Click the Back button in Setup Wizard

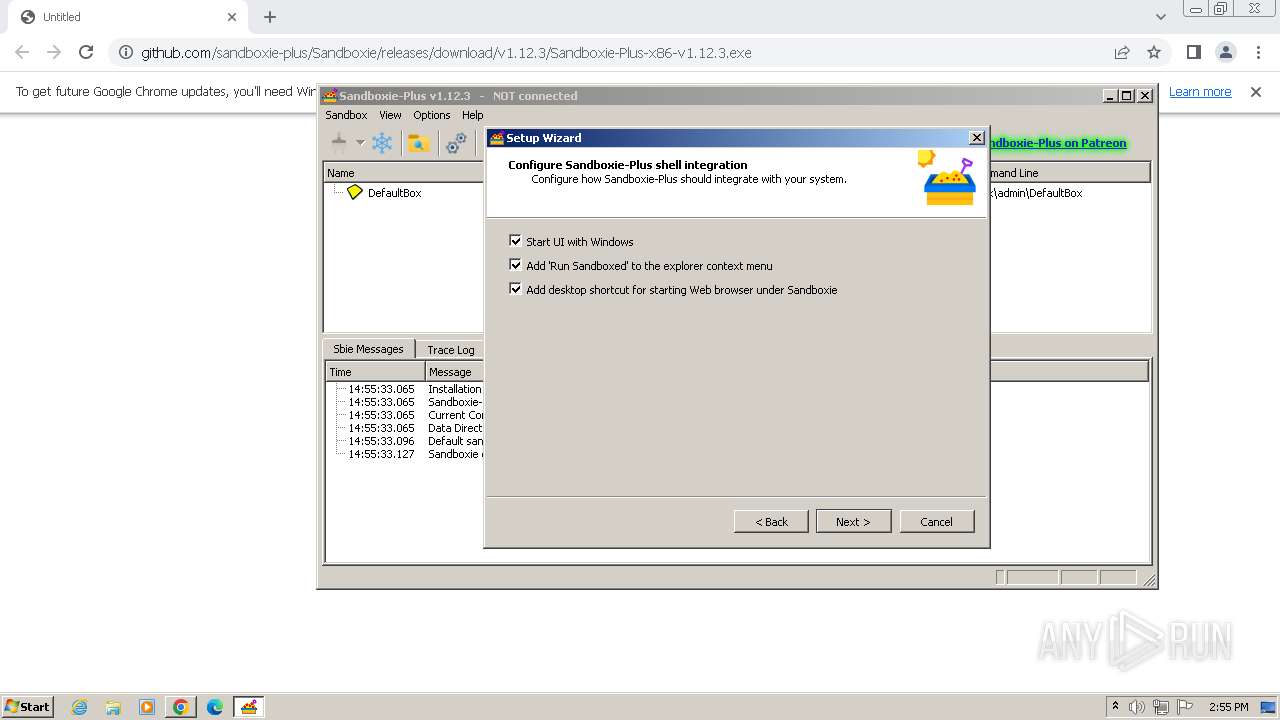[771, 521]
